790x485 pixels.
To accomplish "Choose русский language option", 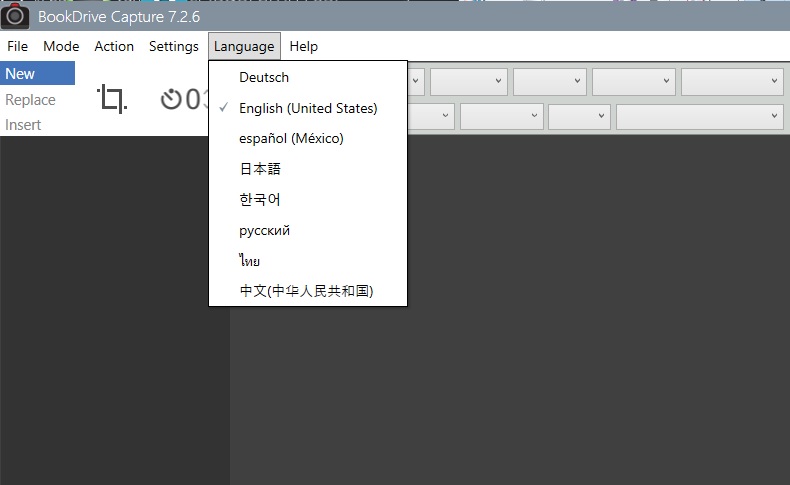I will (308, 230).
